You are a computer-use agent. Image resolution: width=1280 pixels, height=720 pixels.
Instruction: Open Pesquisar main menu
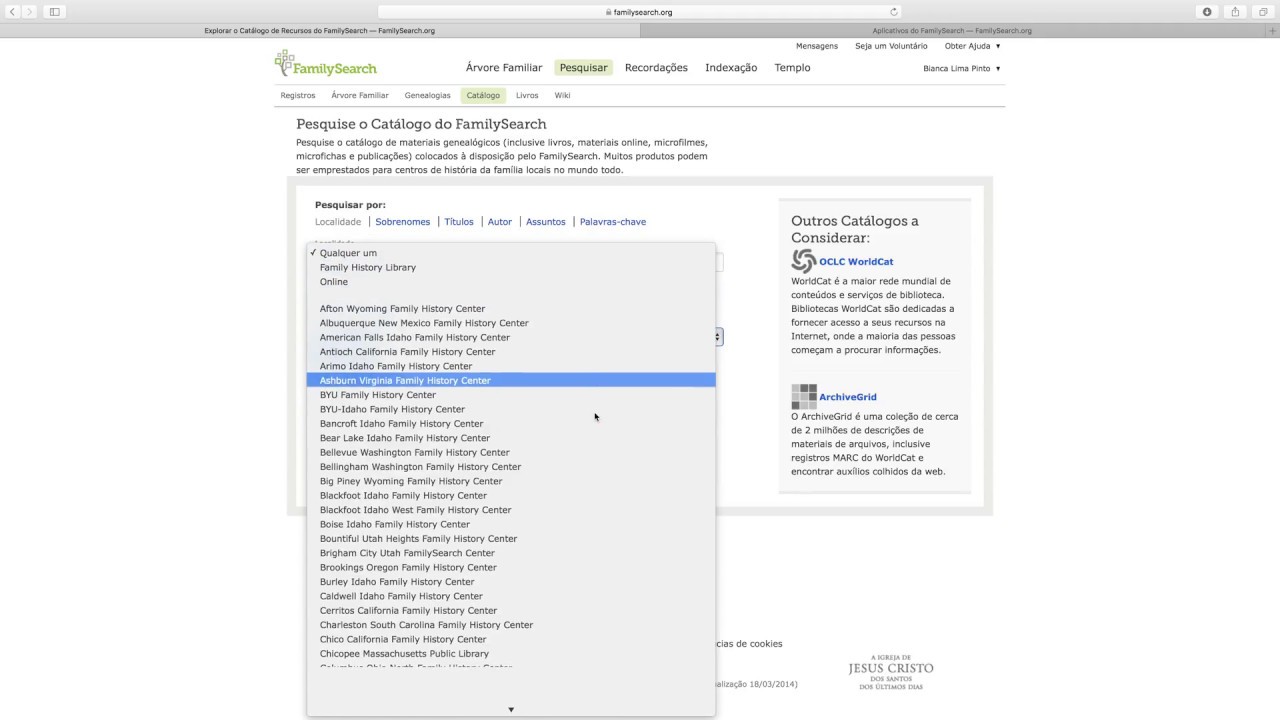tap(584, 68)
